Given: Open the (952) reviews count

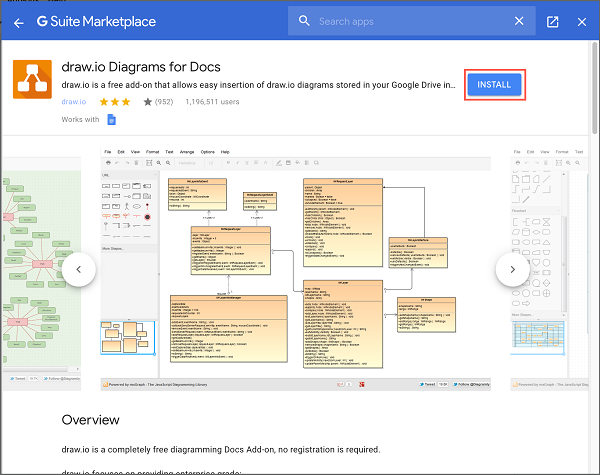Looking at the screenshot, I should click(x=164, y=102).
